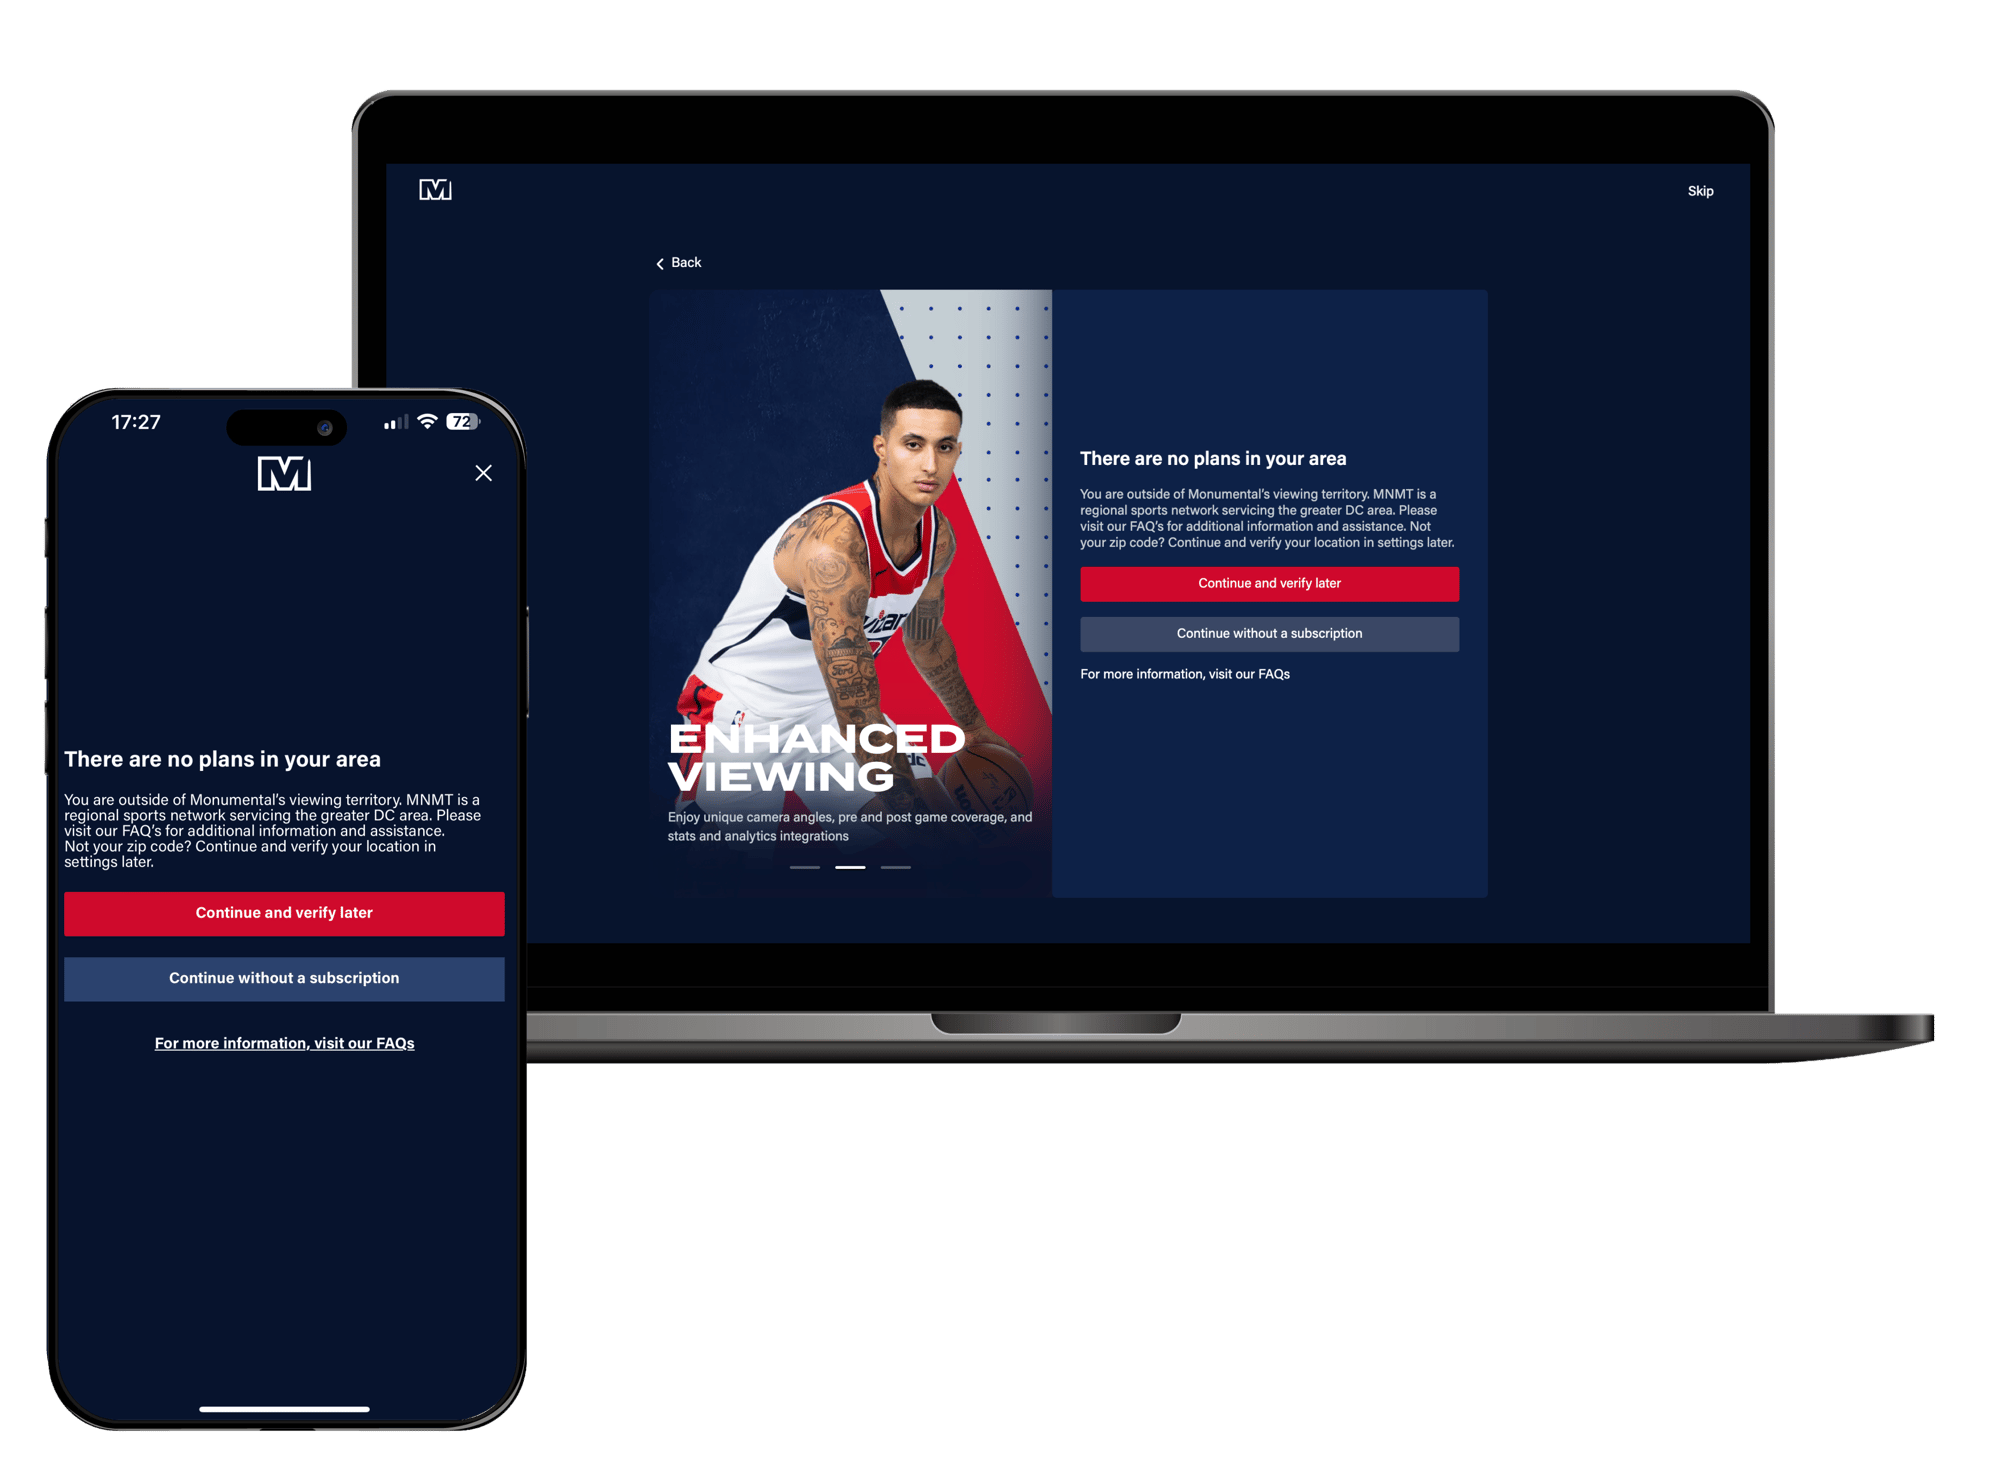Click the Back navigation label
The width and height of the screenshot is (2000, 1474).
tap(677, 261)
